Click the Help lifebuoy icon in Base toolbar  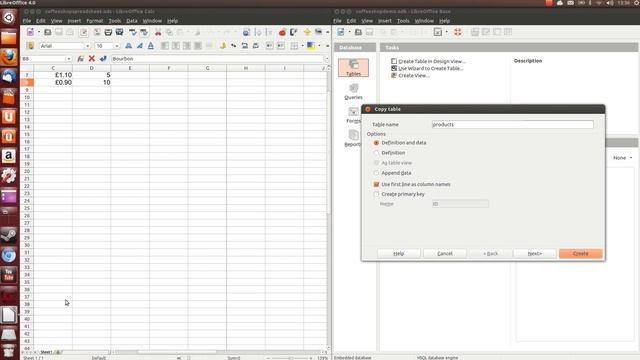(x=458, y=32)
